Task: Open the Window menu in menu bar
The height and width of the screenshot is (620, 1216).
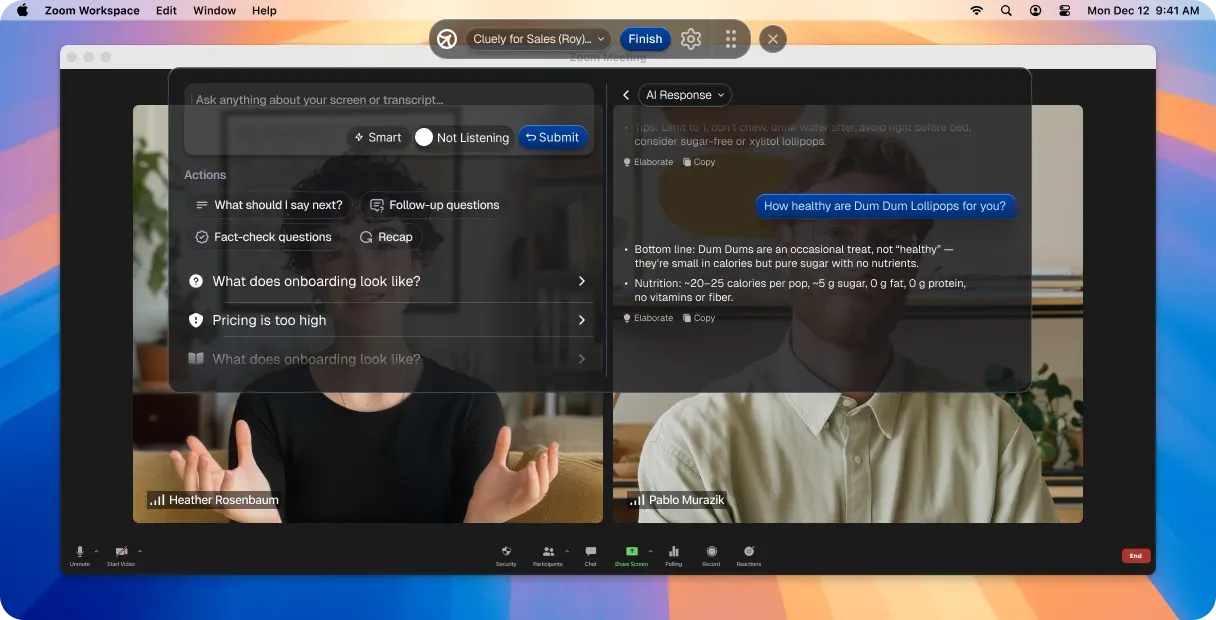Action: pos(214,10)
